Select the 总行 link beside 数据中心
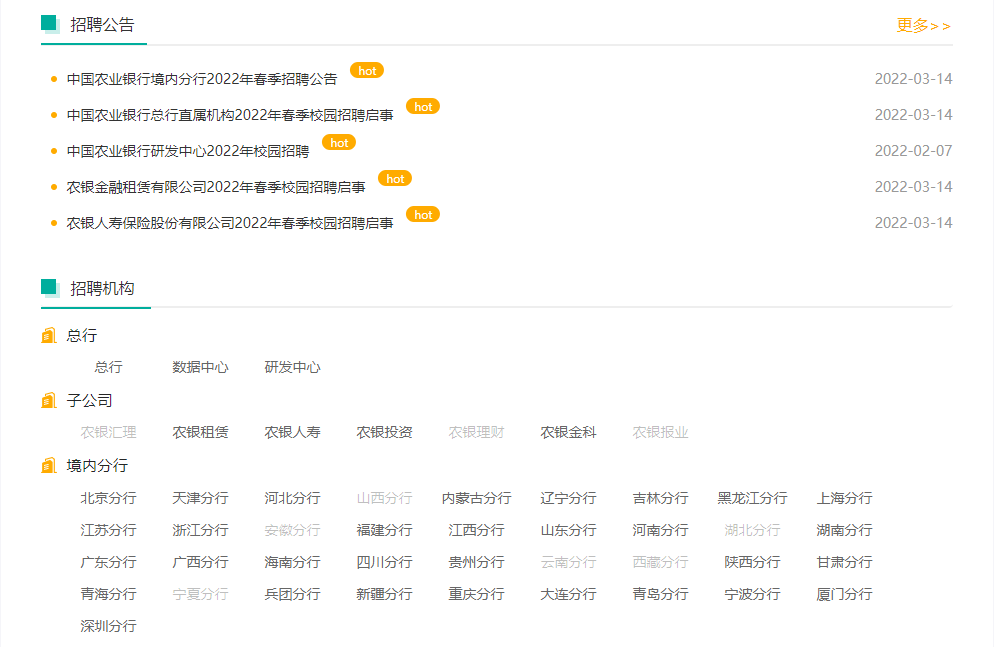 [108, 368]
